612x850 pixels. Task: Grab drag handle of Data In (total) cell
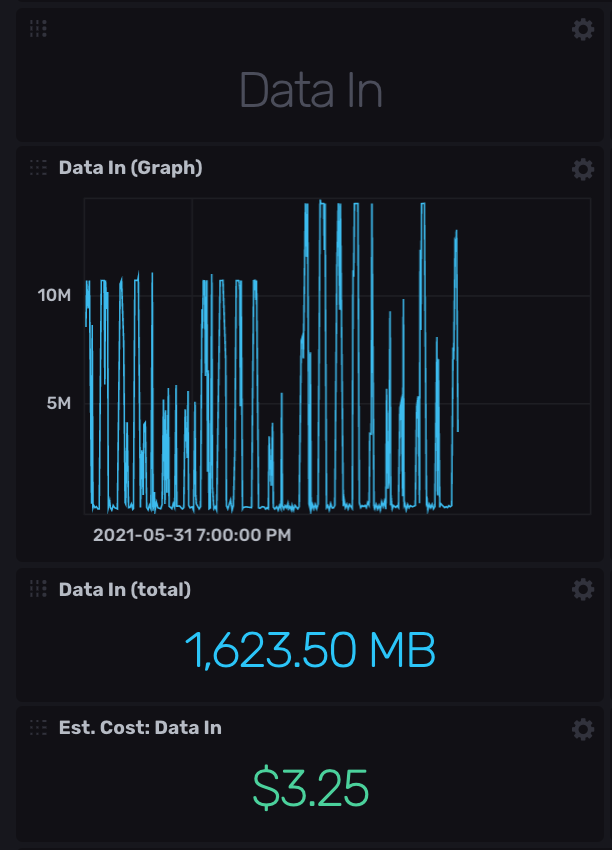[x=38, y=589]
